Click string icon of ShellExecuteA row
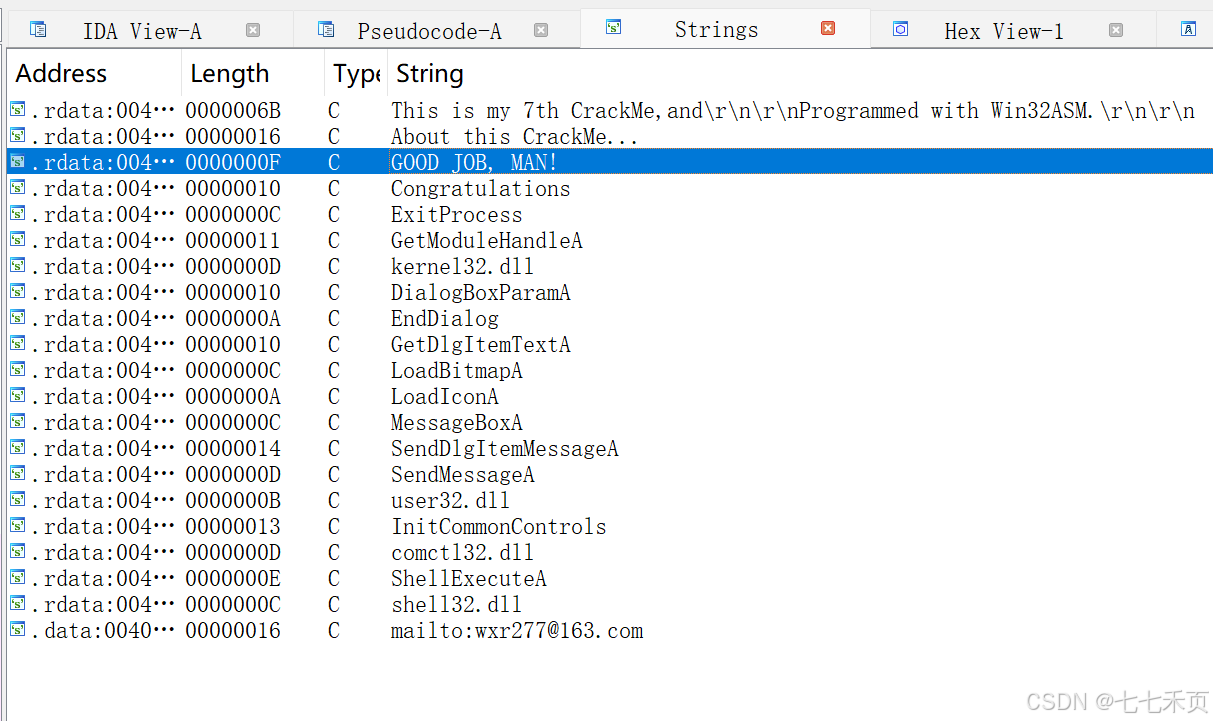Screen dimensions: 1213x721 click(17, 577)
